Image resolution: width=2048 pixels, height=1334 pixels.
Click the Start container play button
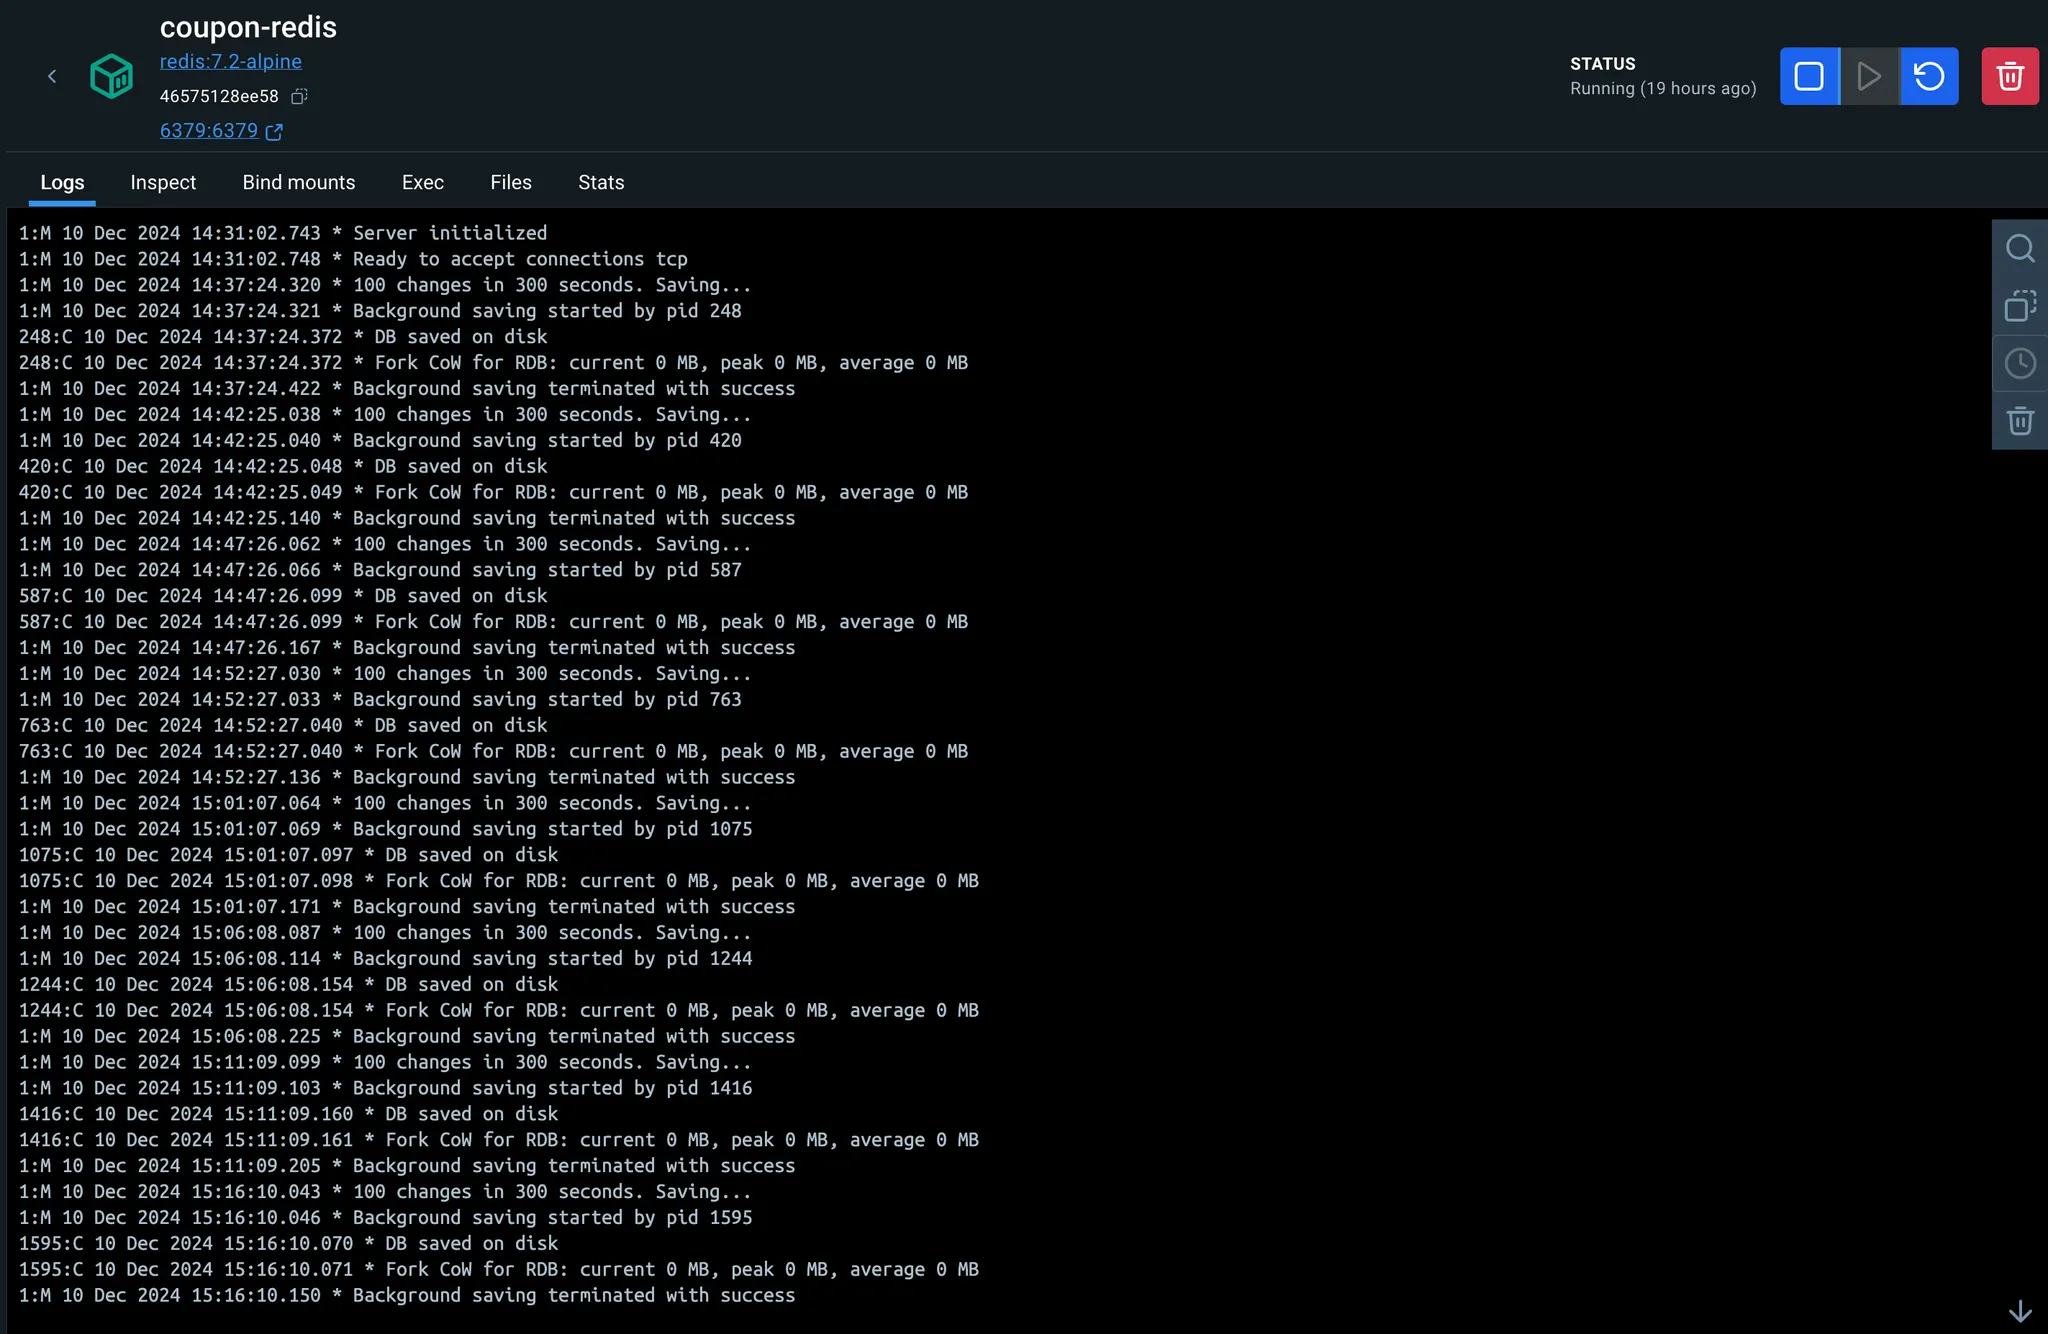click(1868, 76)
